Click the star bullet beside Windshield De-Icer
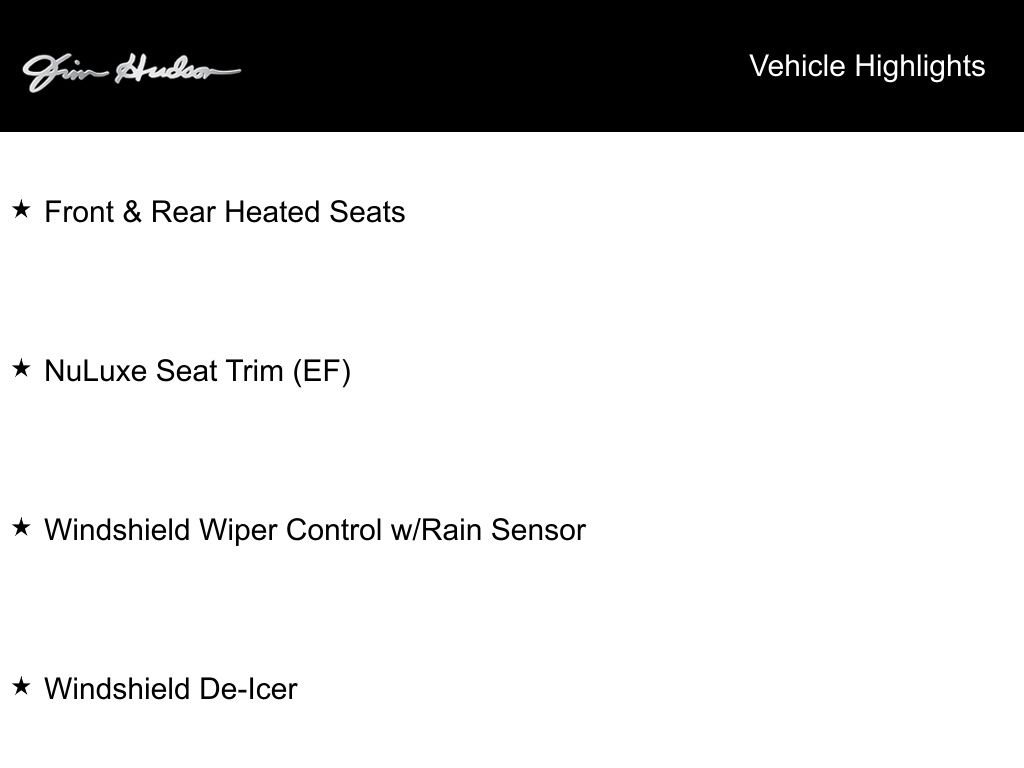1024x768 pixels. click(21, 686)
